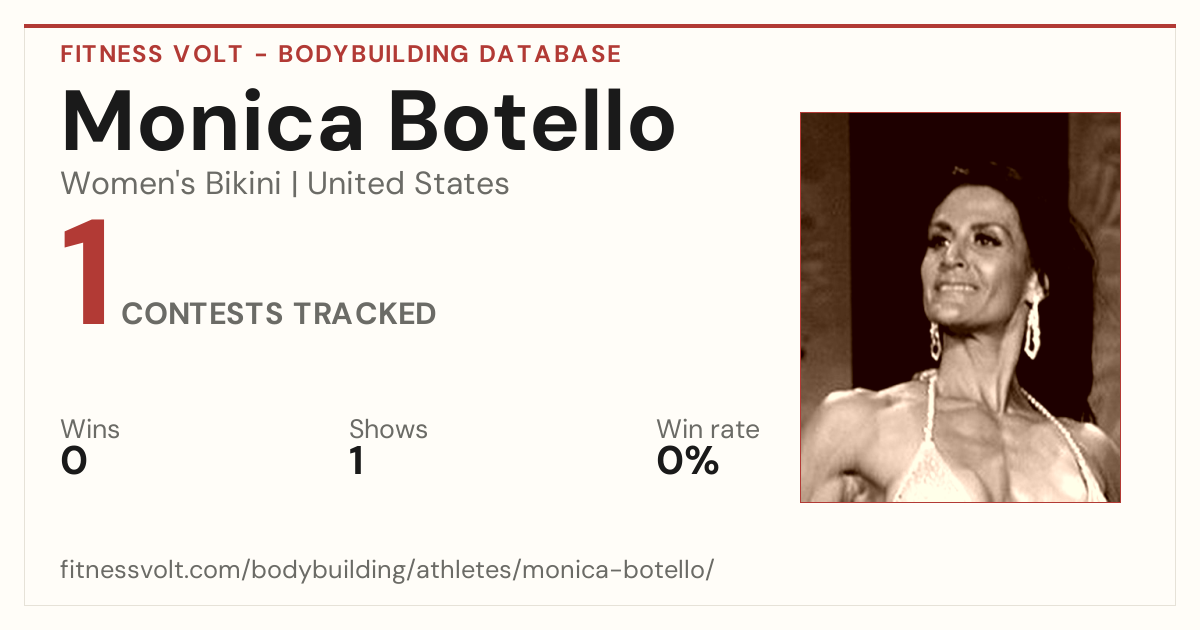
Task: Click the red top border line
Action: click(600, 26)
